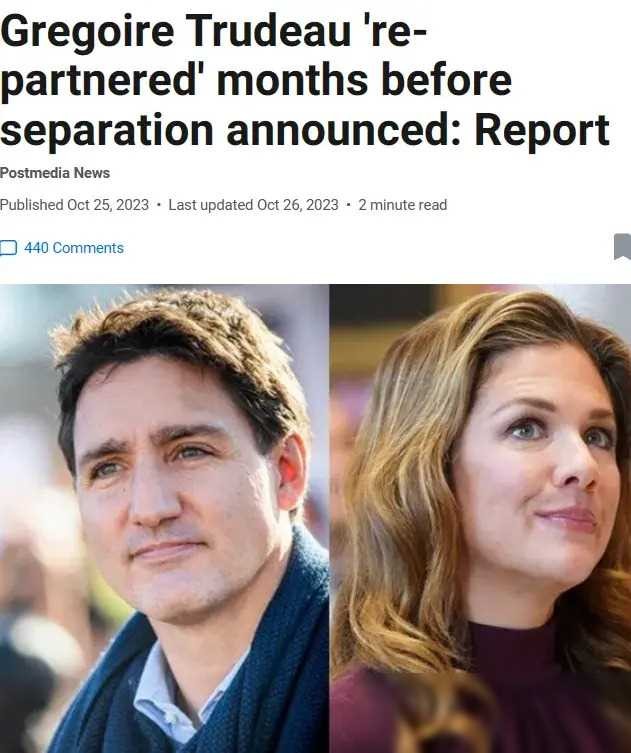Save article with the bookmark icon

coord(623,246)
